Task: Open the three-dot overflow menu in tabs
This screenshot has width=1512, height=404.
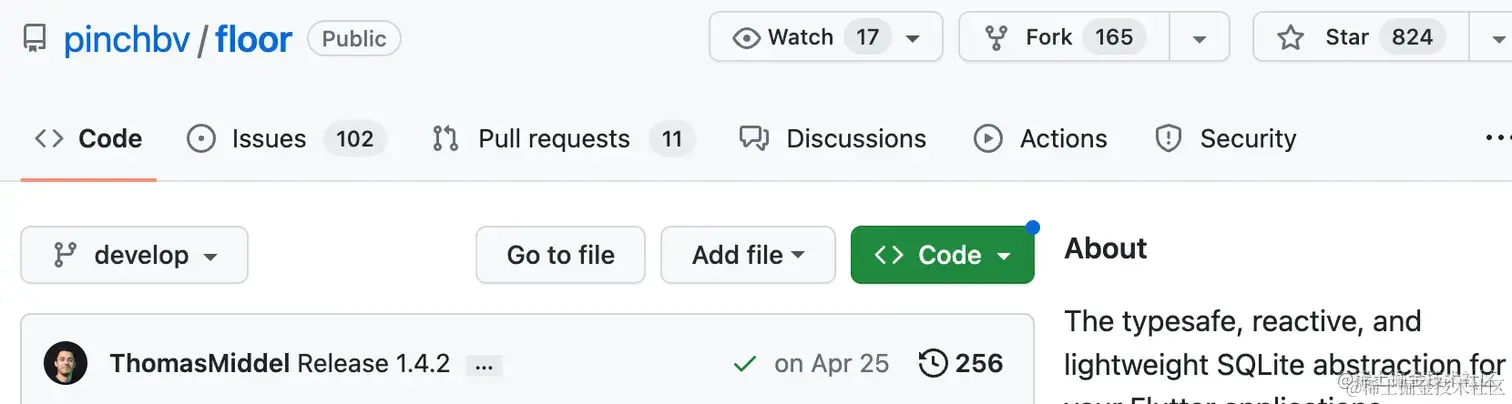Action: (x=1497, y=138)
